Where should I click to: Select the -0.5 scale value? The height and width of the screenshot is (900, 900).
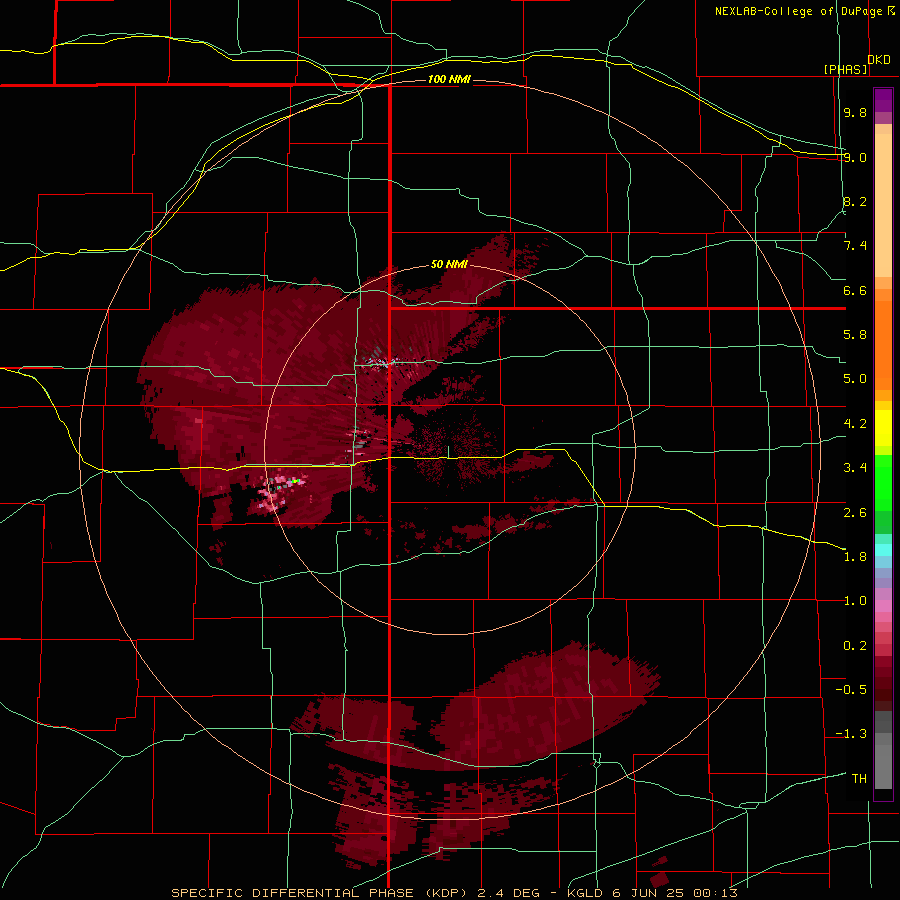(851, 690)
